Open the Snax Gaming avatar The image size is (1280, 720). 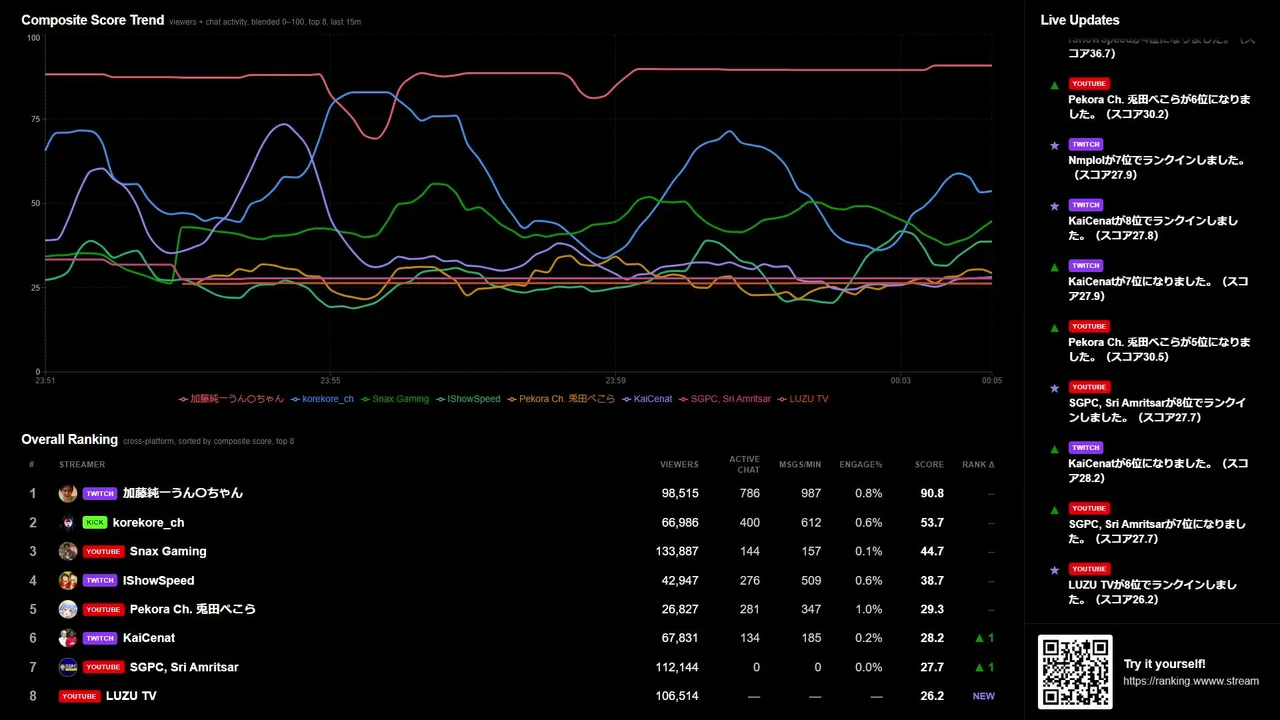(x=68, y=551)
